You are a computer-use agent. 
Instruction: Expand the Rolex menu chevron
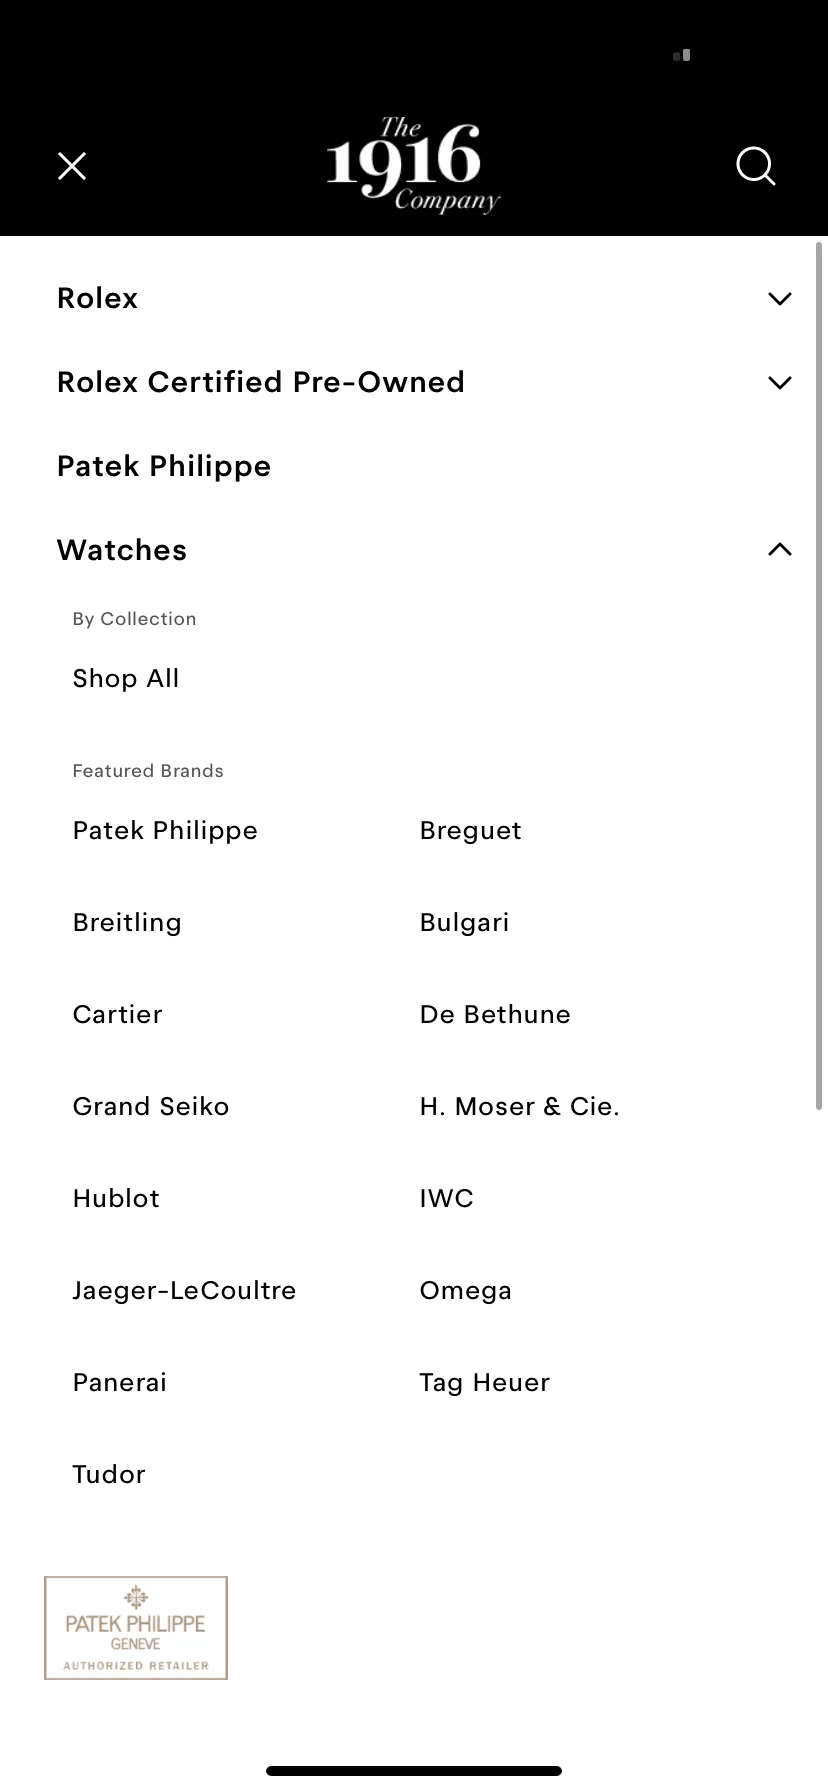pos(780,299)
